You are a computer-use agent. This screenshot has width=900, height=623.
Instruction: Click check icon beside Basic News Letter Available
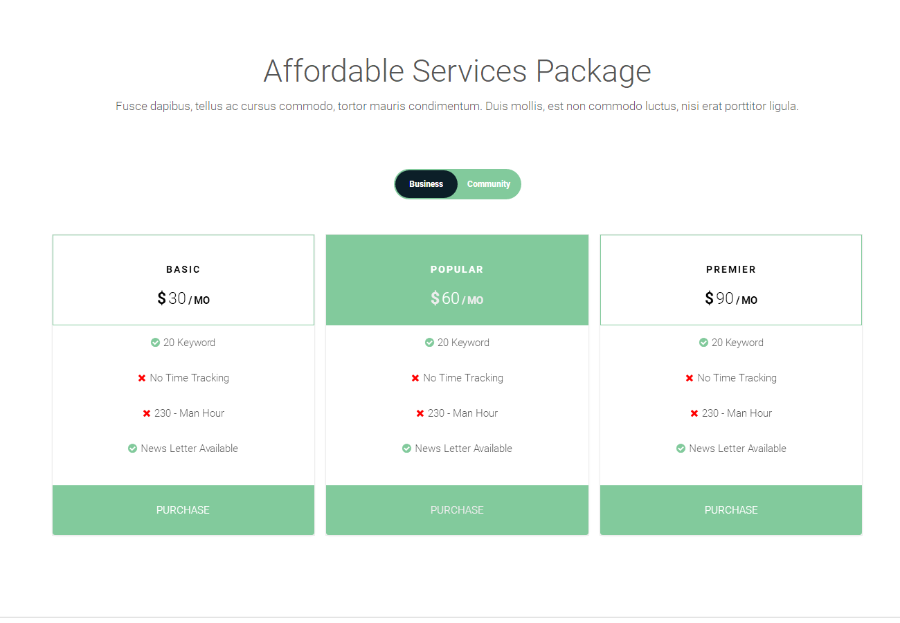(132, 449)
